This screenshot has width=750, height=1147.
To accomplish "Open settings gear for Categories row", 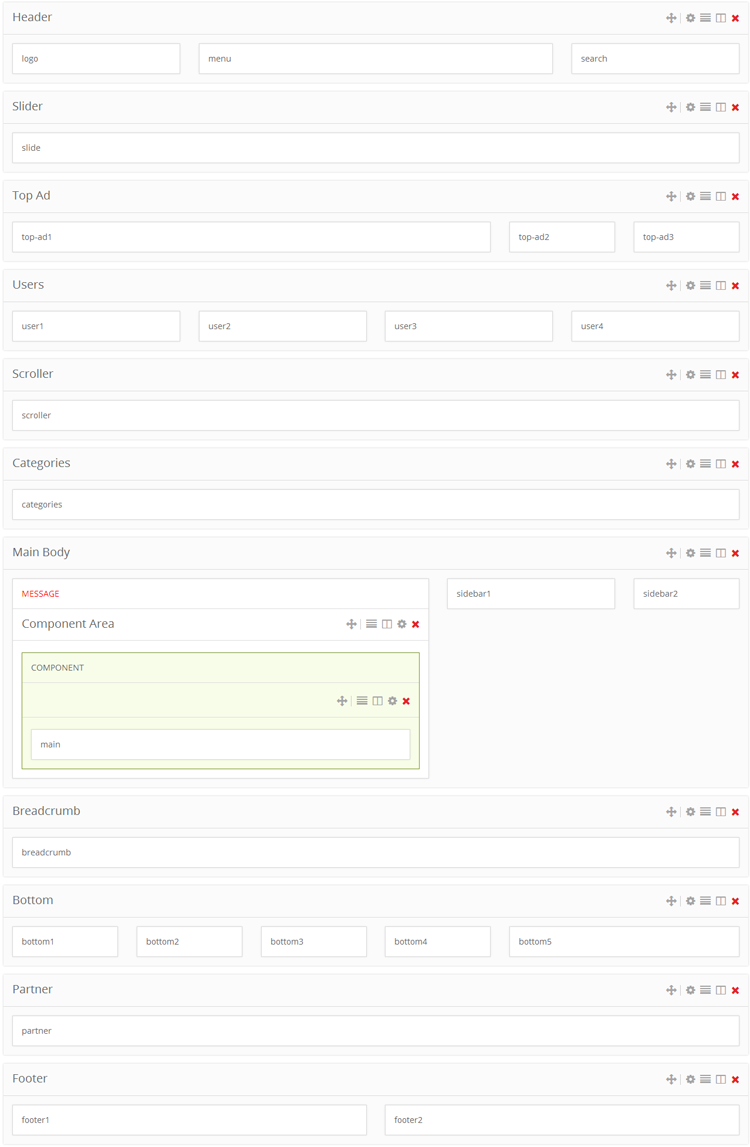I will (x=690, y=464).
